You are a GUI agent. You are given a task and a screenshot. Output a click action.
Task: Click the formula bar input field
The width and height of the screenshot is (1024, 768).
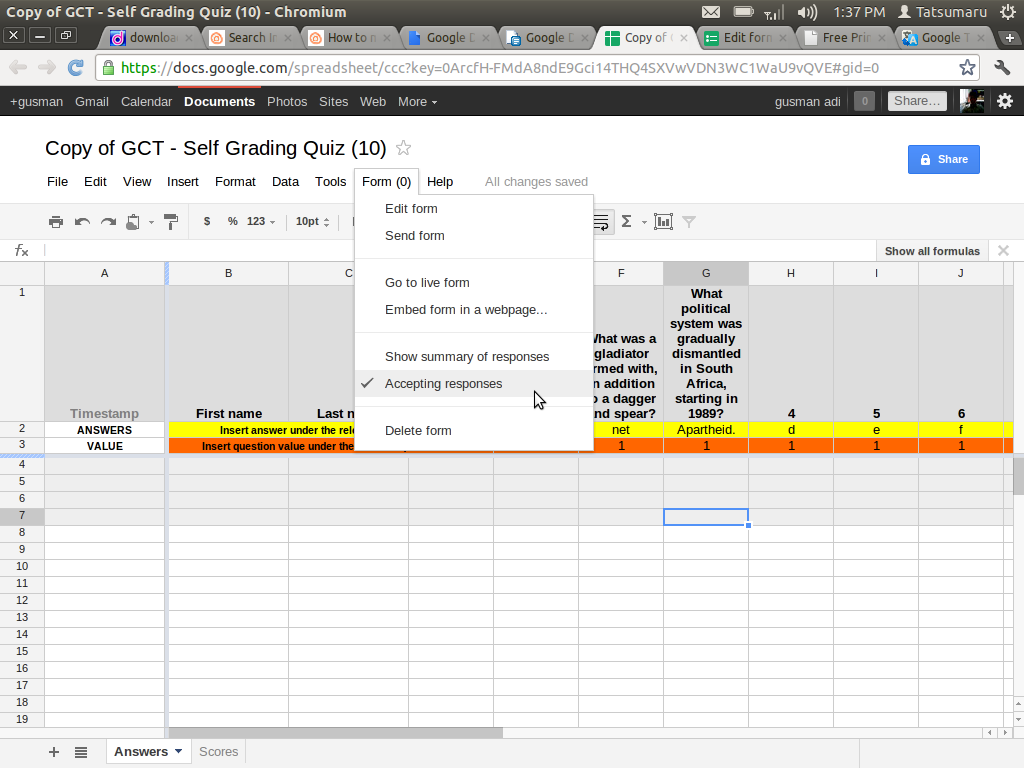point(450,251)
